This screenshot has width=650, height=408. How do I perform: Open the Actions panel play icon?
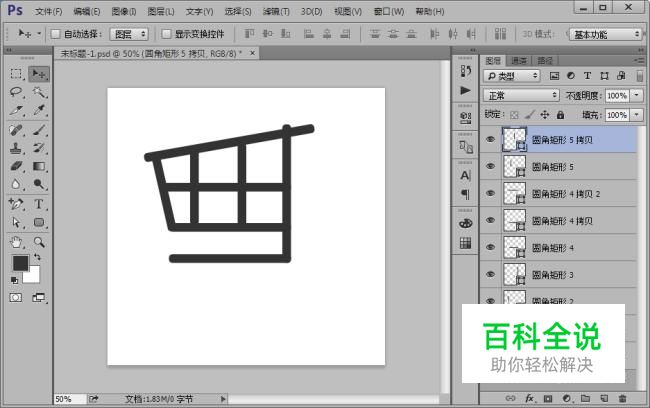tap(466, 90)
